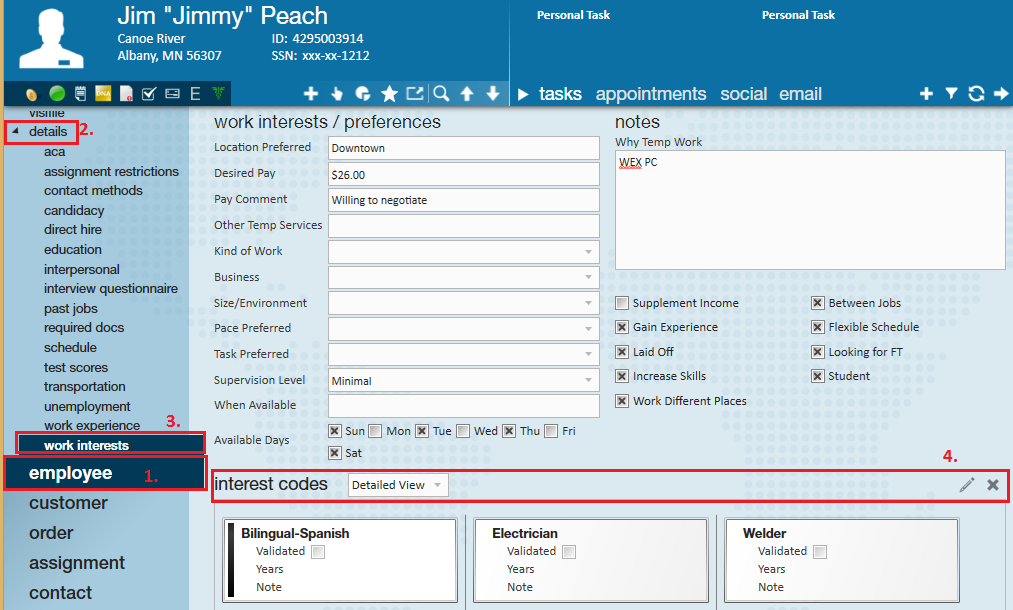The height and width of the screenshot is (610, 1013).
Task: Select interview questionnaire in details tree
Action: (x=110, y=289)
